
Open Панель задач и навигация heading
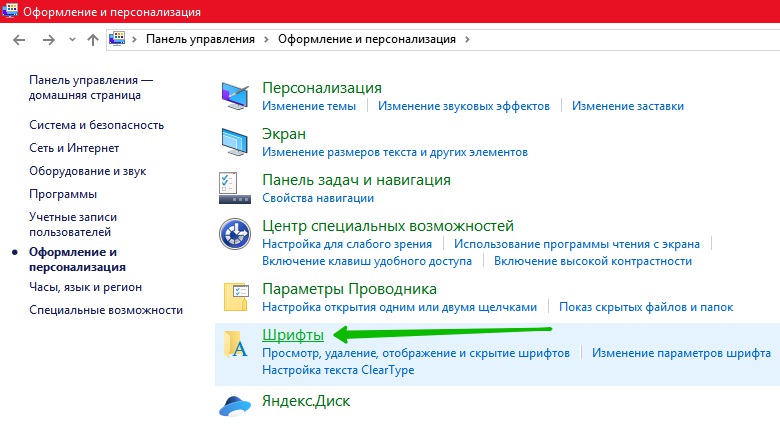coord(356,180)
